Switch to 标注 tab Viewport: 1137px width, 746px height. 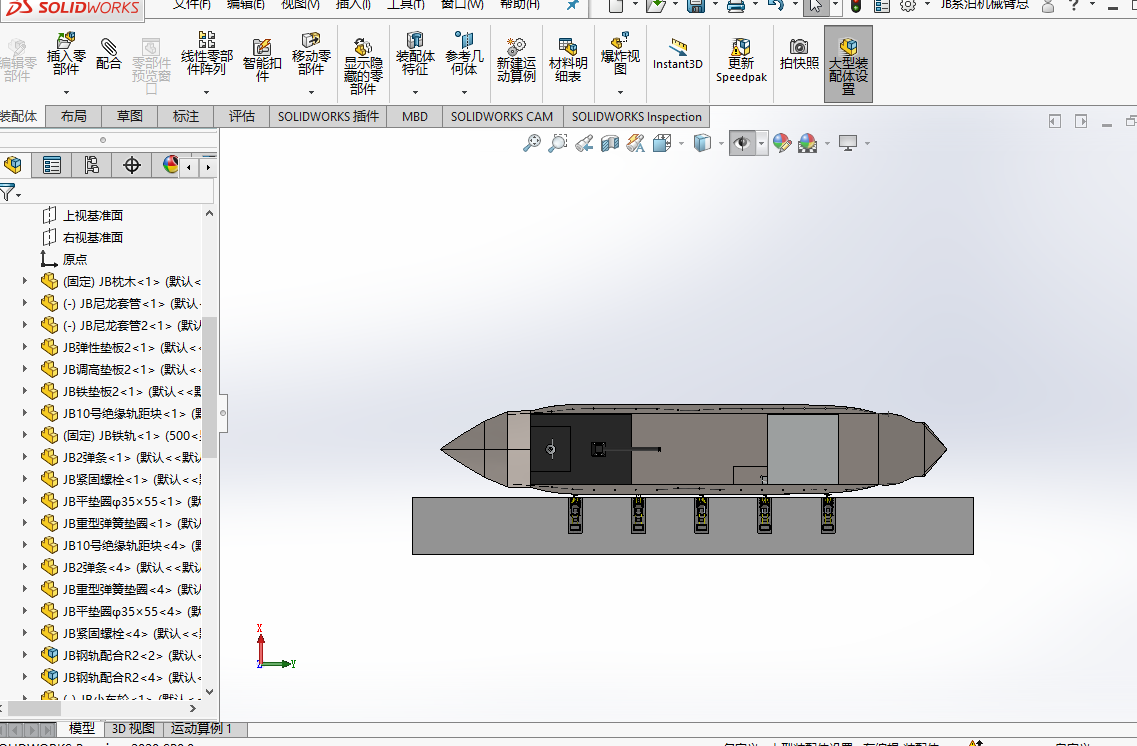pyautogui.click(x=186, y=116)
